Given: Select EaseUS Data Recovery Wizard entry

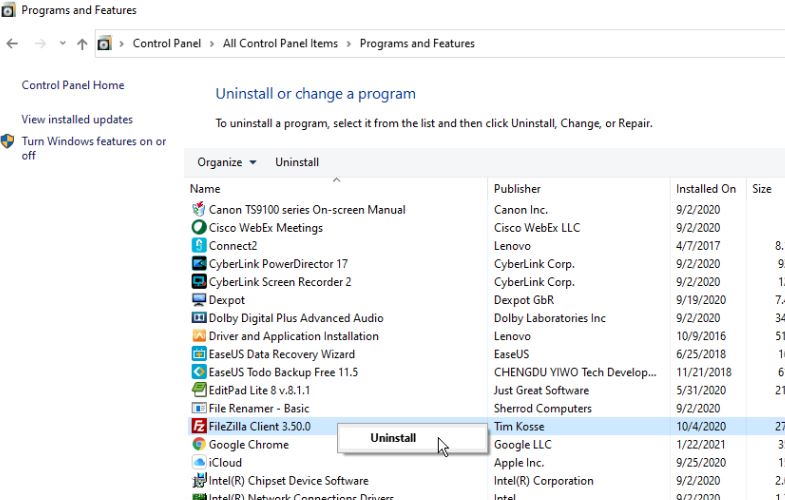Looking at the screenshot, I should point(282,353).
